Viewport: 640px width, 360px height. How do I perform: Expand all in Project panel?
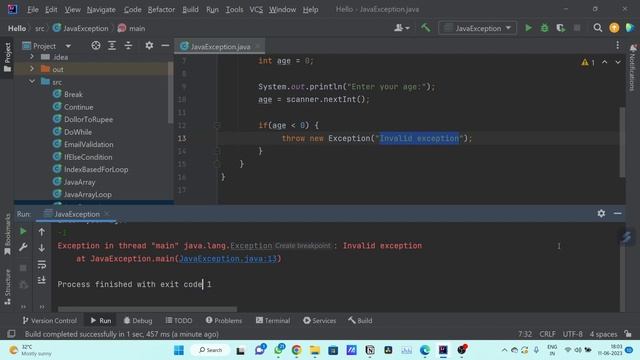tap(112, 46)
